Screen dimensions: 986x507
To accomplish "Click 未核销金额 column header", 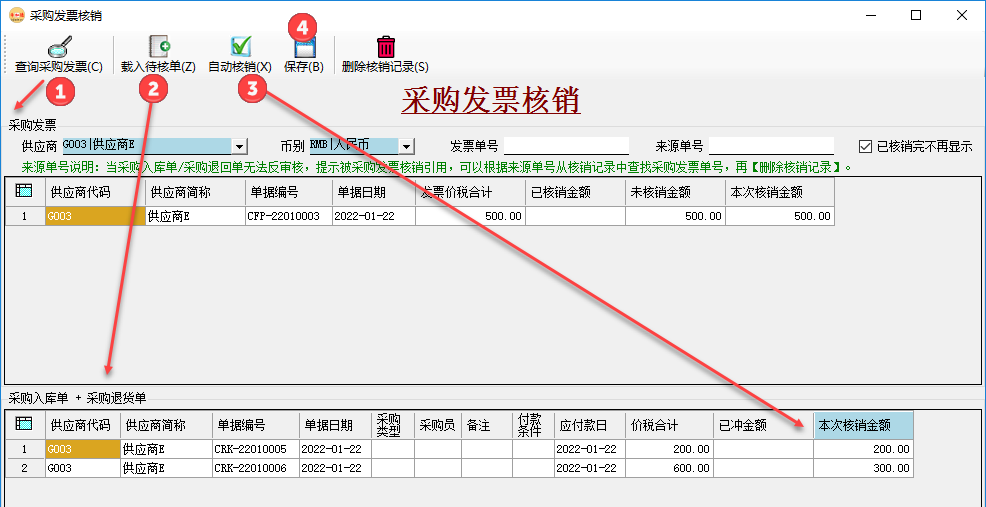I will click(675, 192).
